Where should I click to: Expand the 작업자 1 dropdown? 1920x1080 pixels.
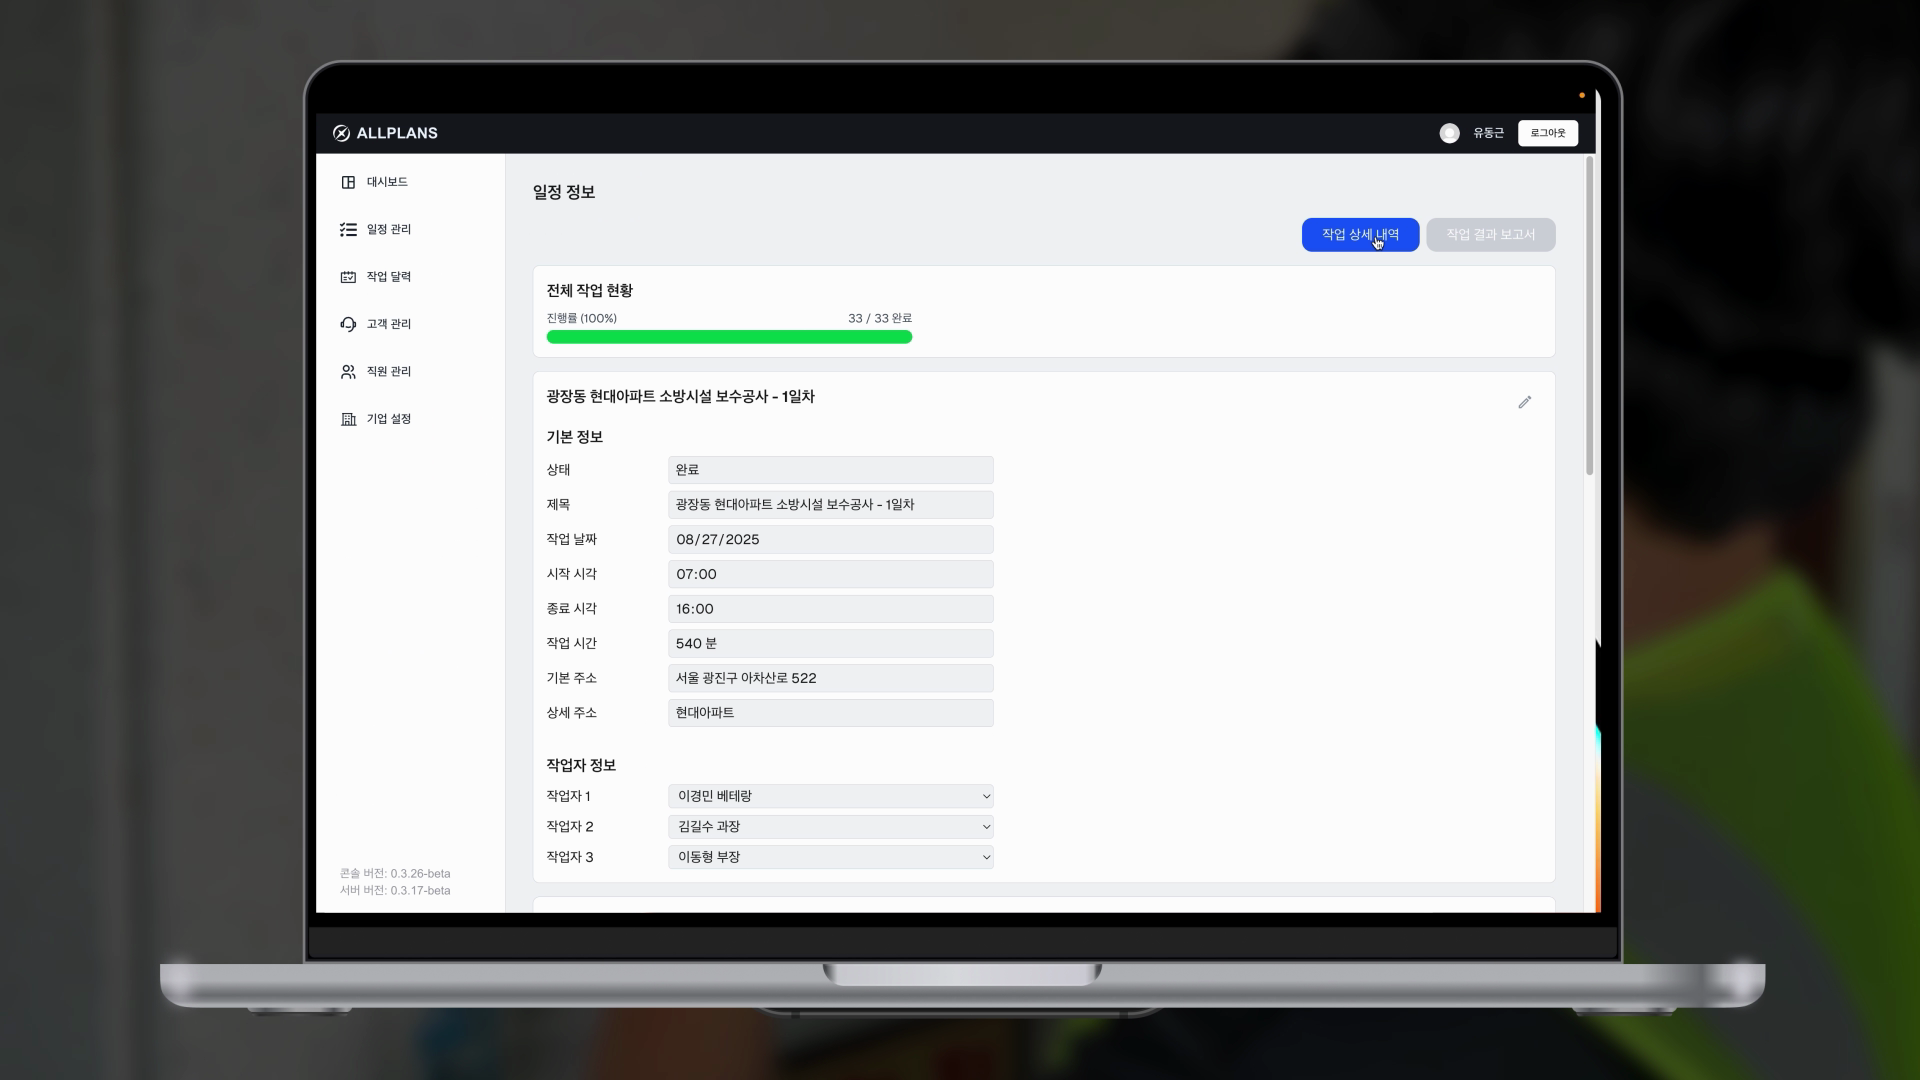point(830,796)
